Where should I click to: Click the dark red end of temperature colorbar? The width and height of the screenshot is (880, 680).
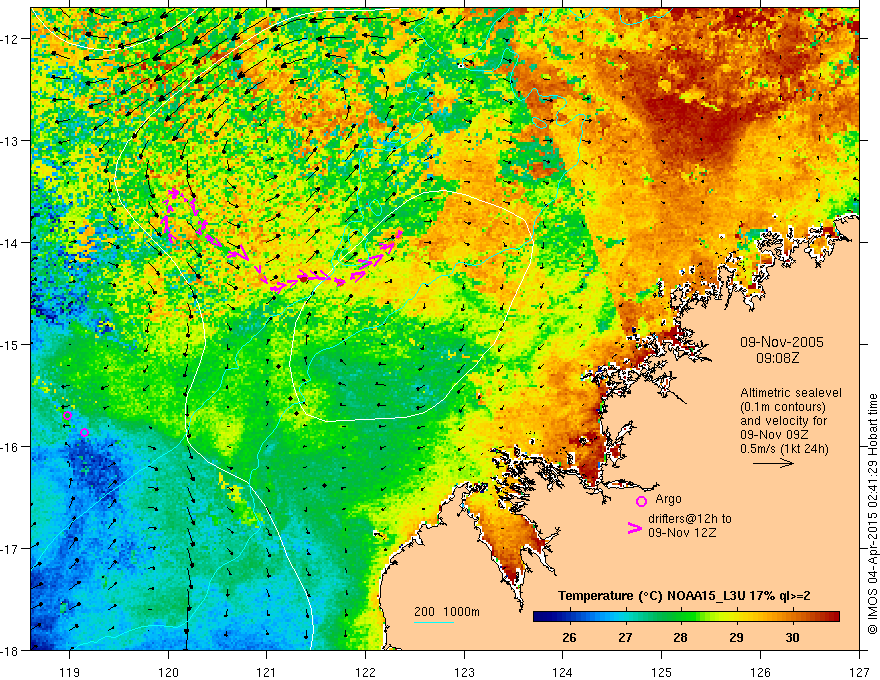(833, 617)
